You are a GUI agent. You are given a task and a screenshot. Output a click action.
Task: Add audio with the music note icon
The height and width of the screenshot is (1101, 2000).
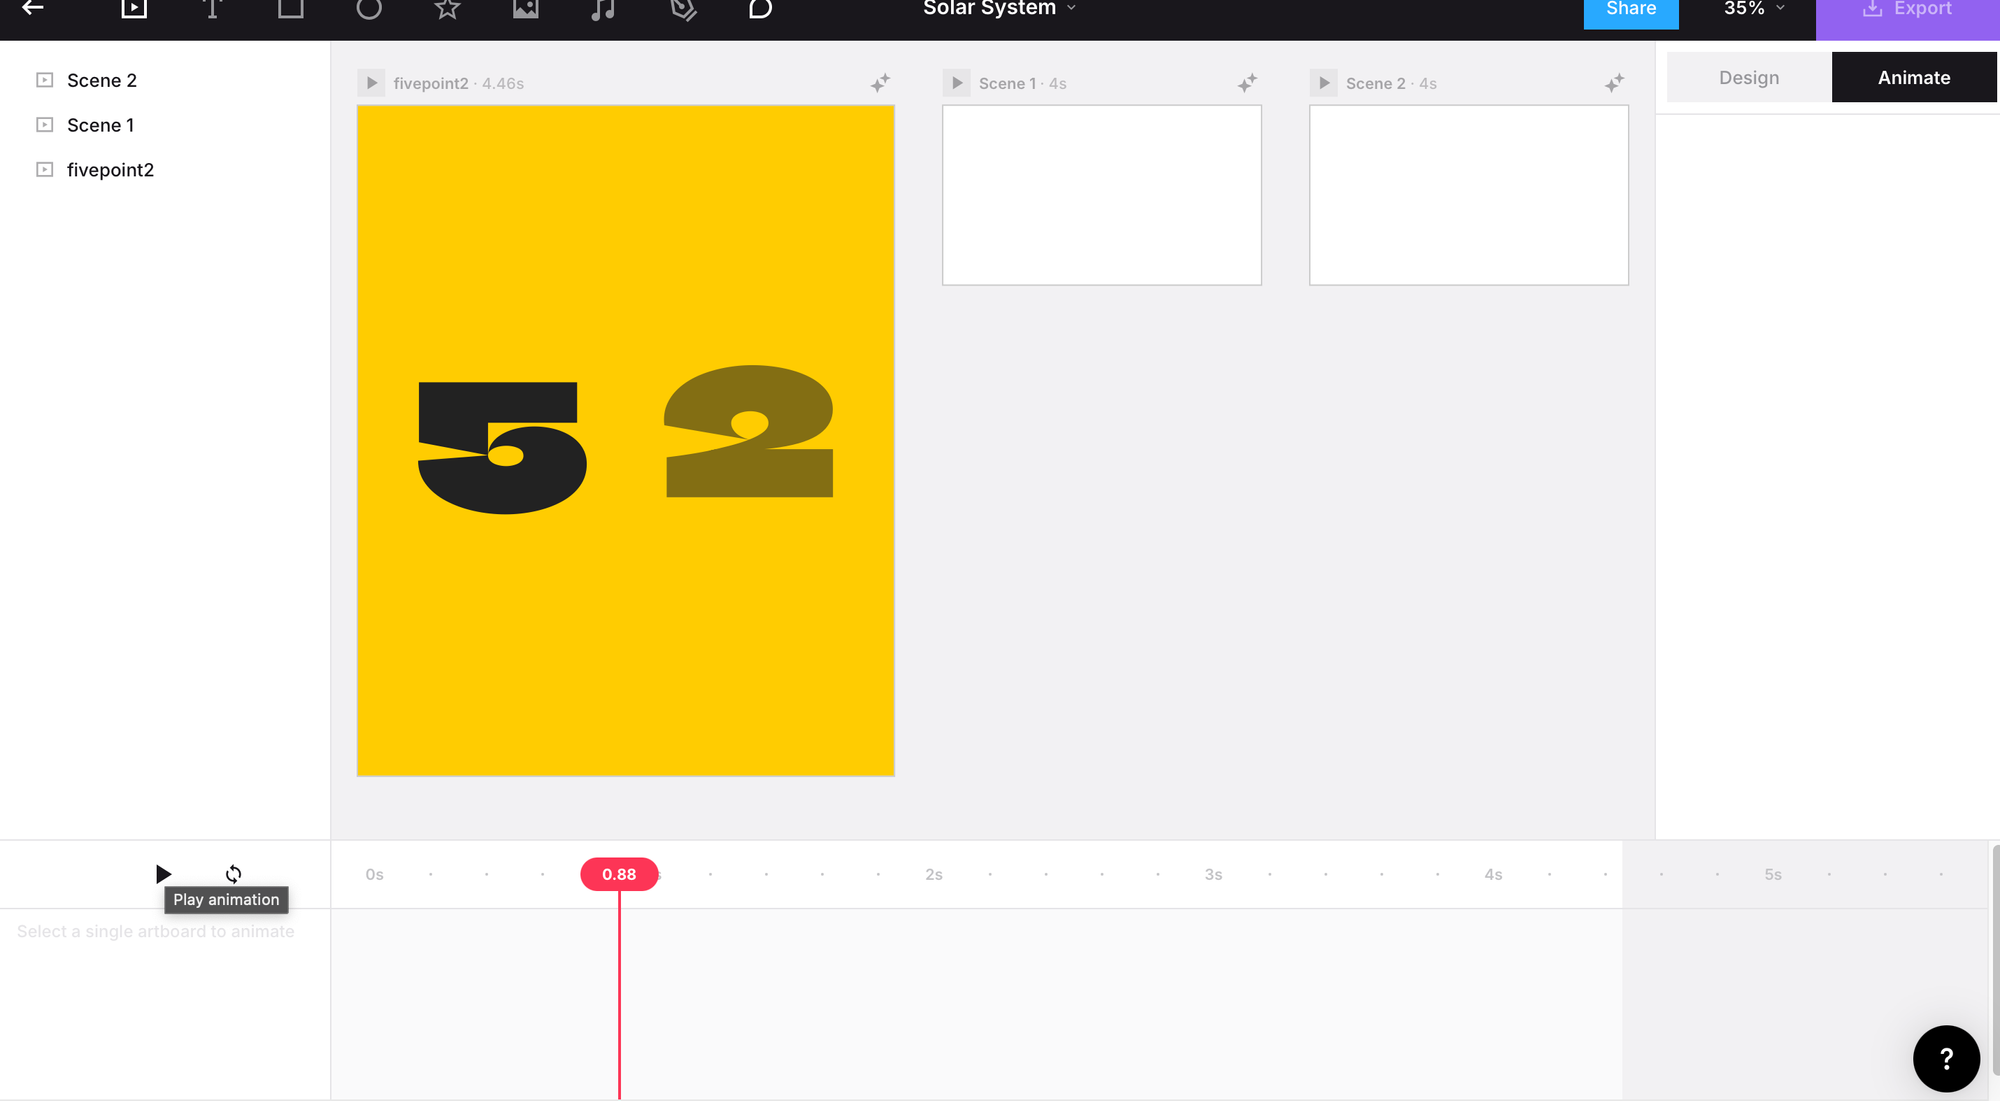pos(603,9)
